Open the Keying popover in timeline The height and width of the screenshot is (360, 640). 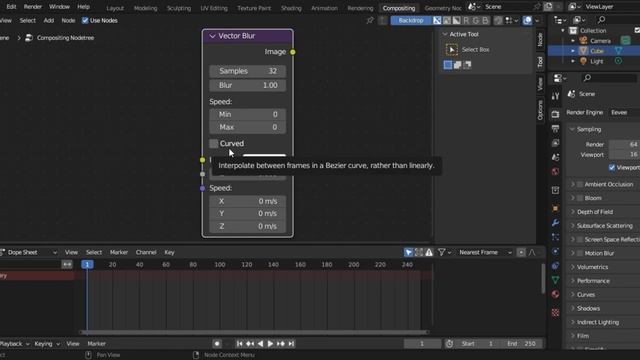tap(47, 344)
